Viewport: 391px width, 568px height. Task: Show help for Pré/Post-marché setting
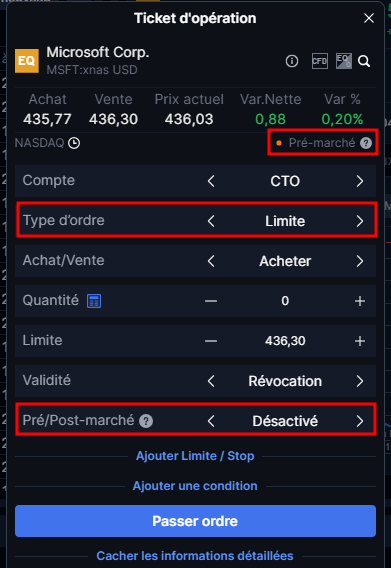(x=146, y=421)
